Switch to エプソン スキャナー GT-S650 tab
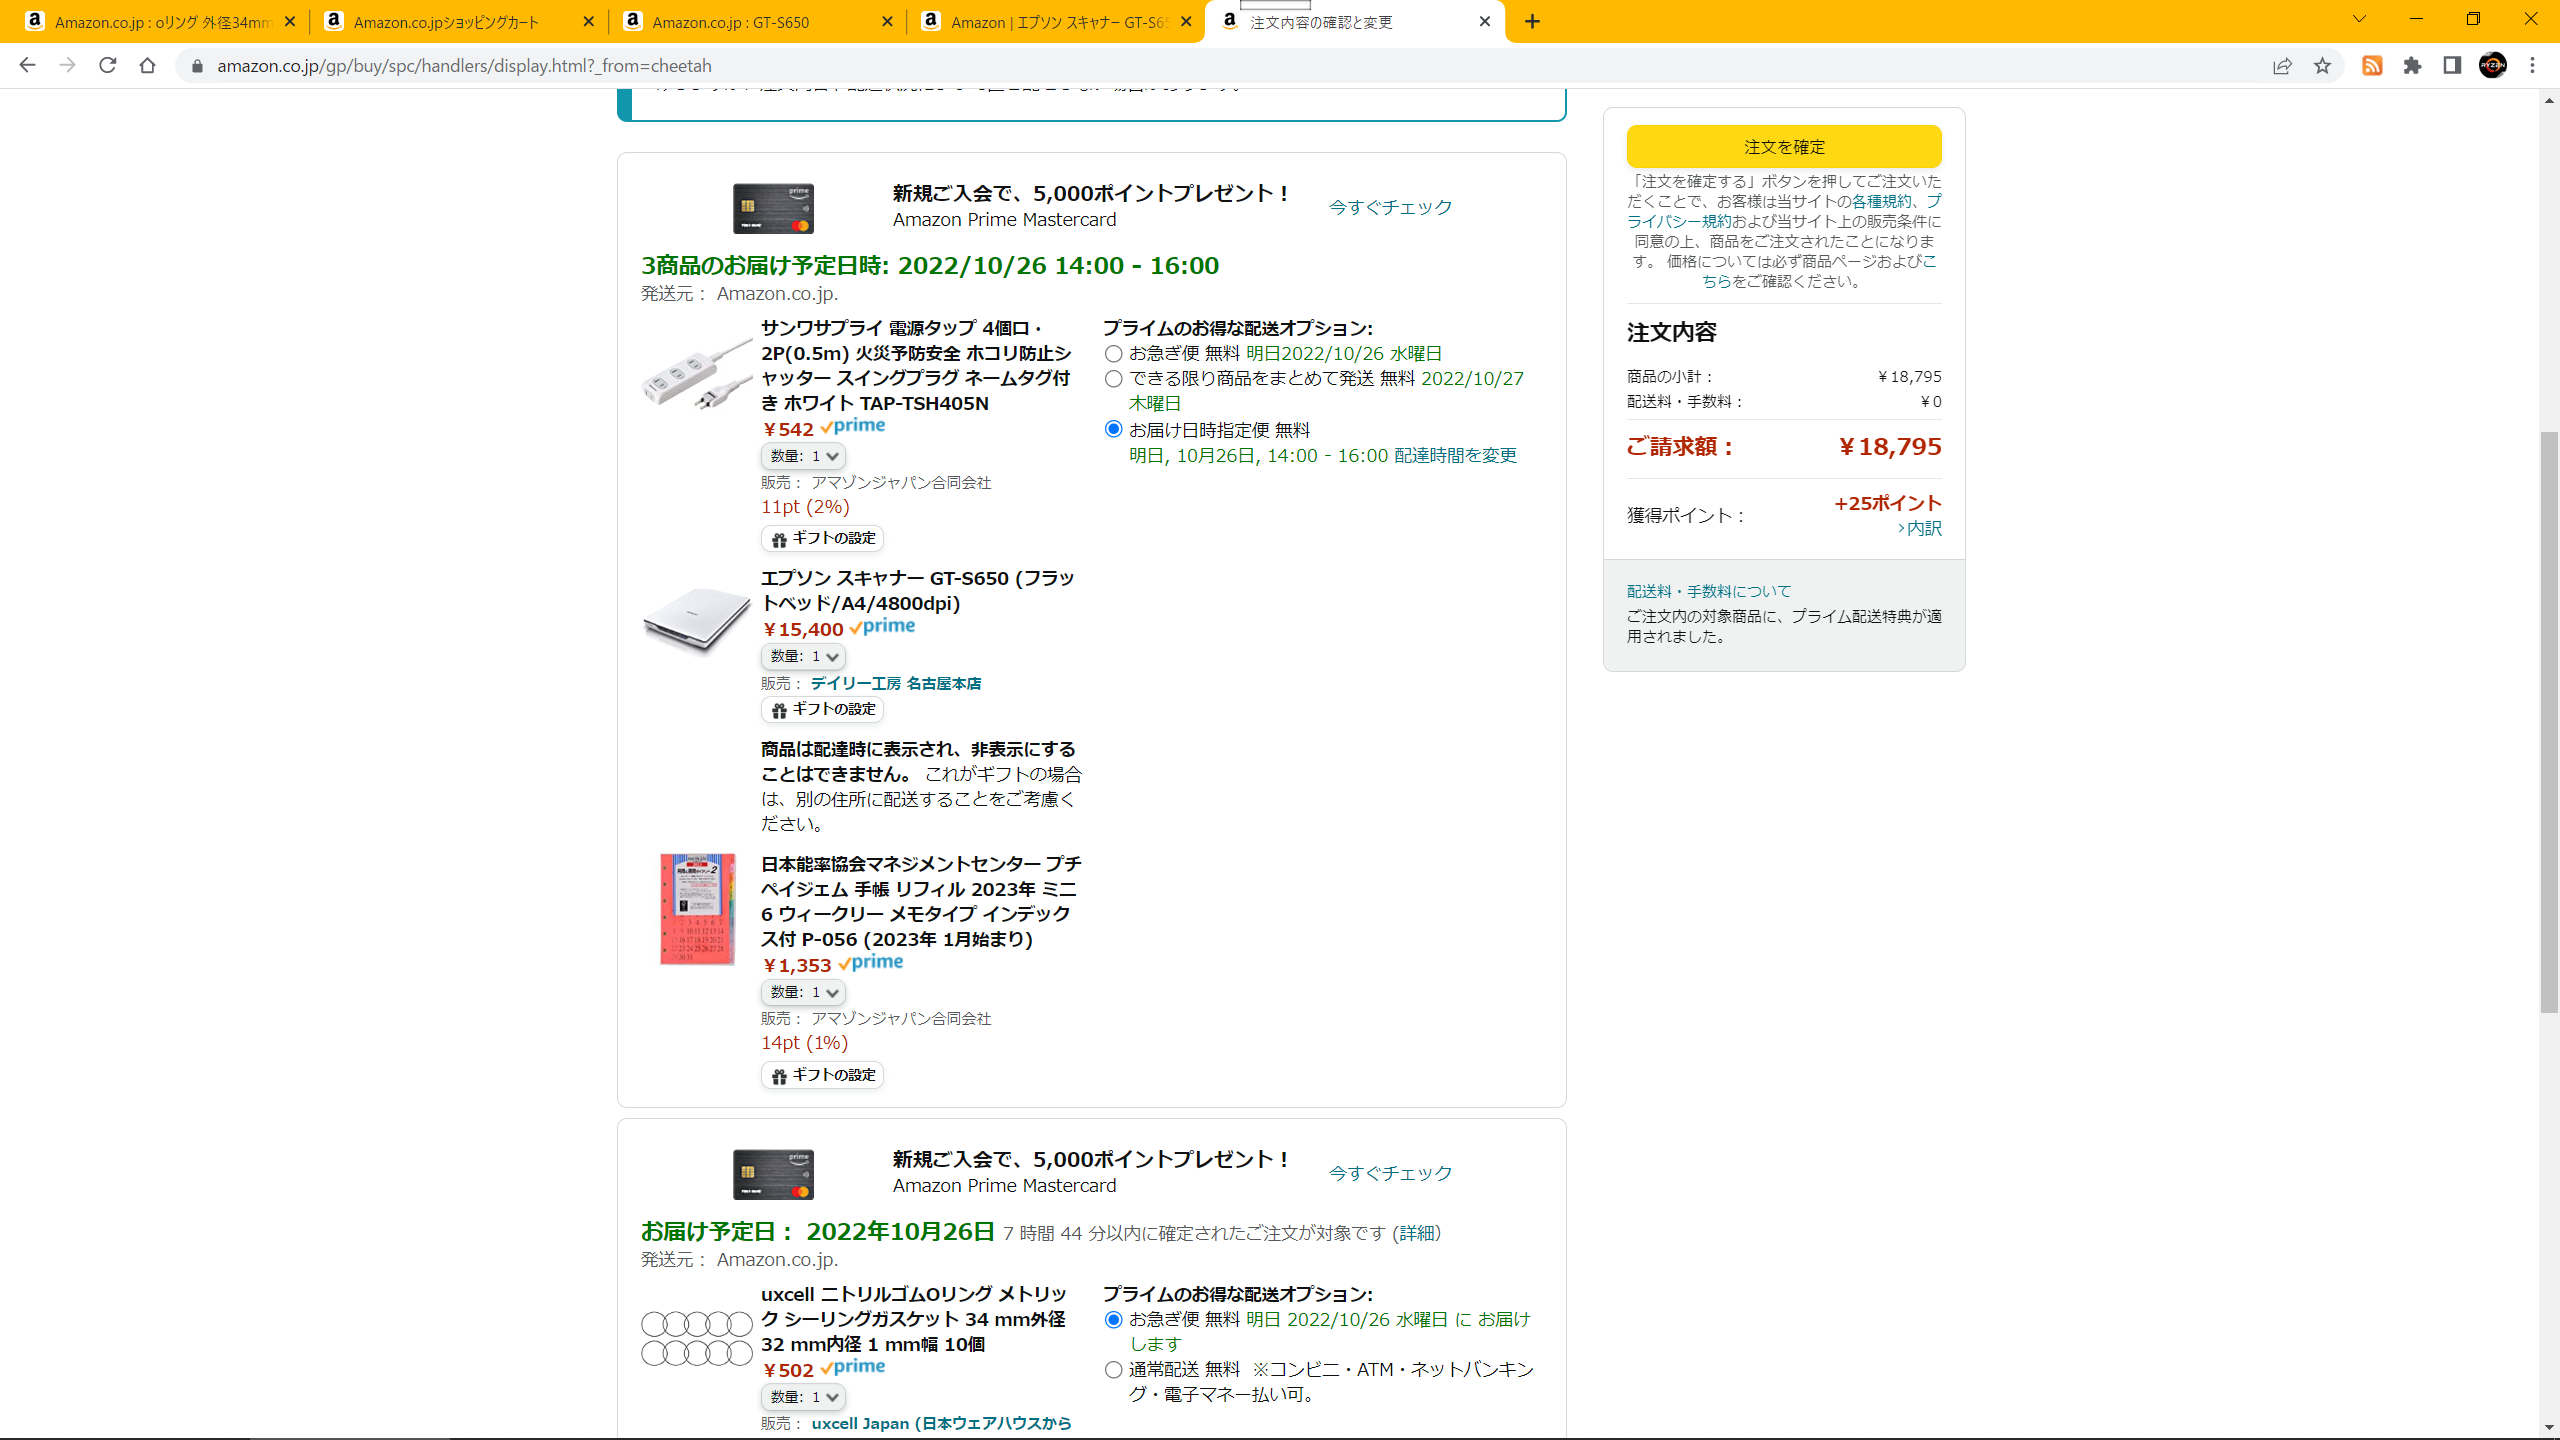This screenshot has width=2560, height=1440. [x=1055, y=22]
